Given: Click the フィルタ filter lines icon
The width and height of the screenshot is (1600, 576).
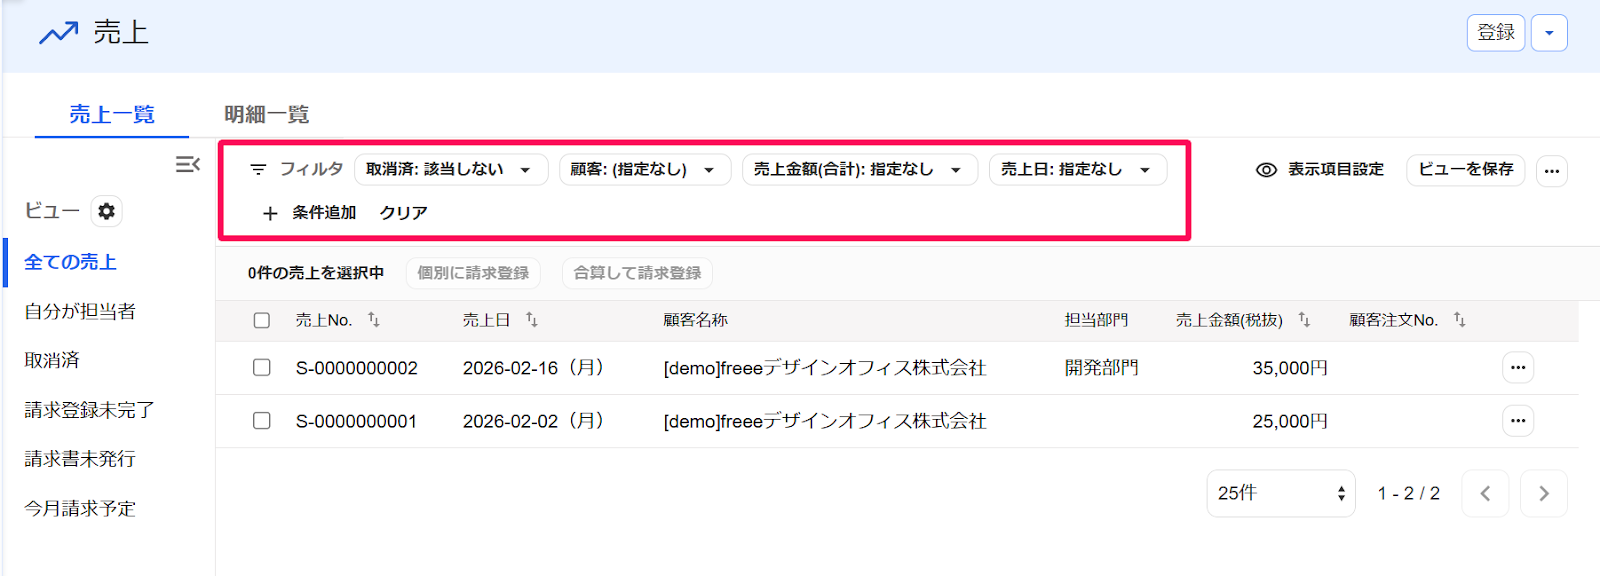Looking at the screenshot, I should tap(258, 170).
